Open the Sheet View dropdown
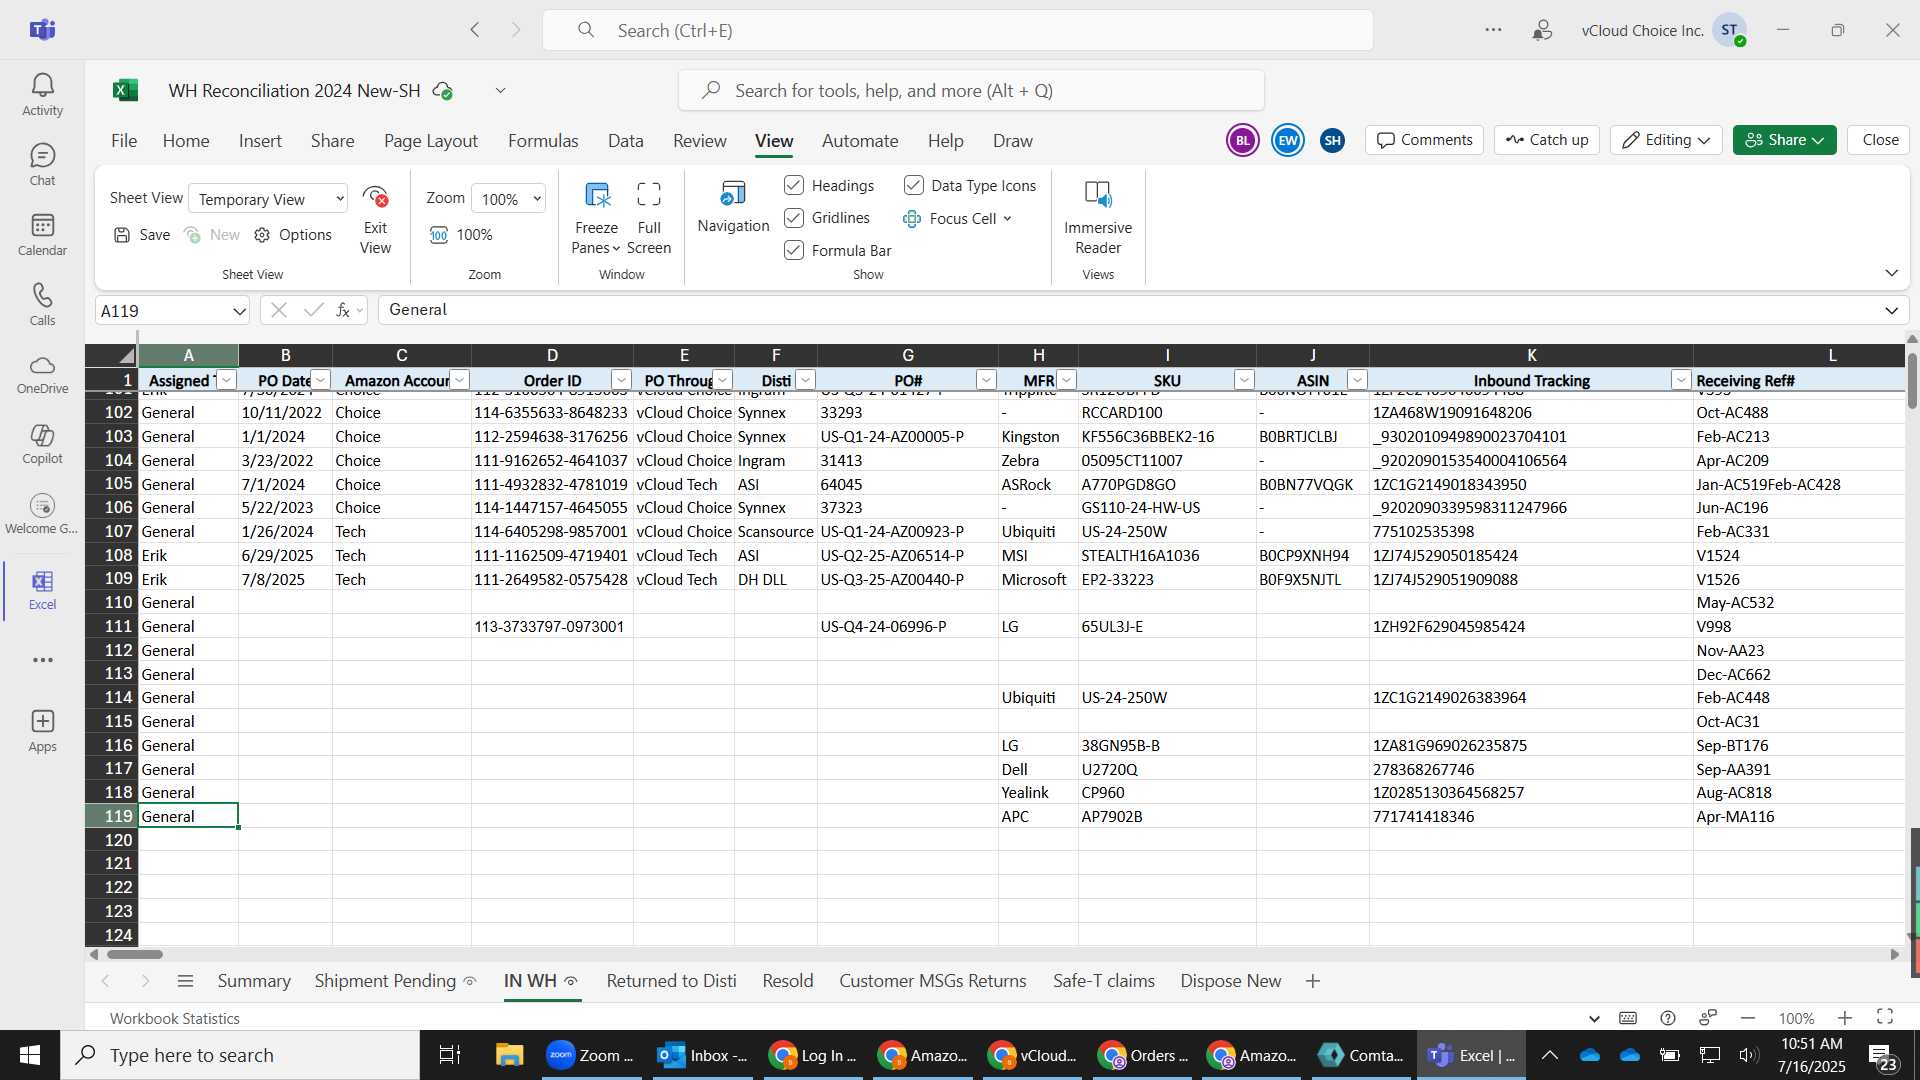 pos(268,199)
